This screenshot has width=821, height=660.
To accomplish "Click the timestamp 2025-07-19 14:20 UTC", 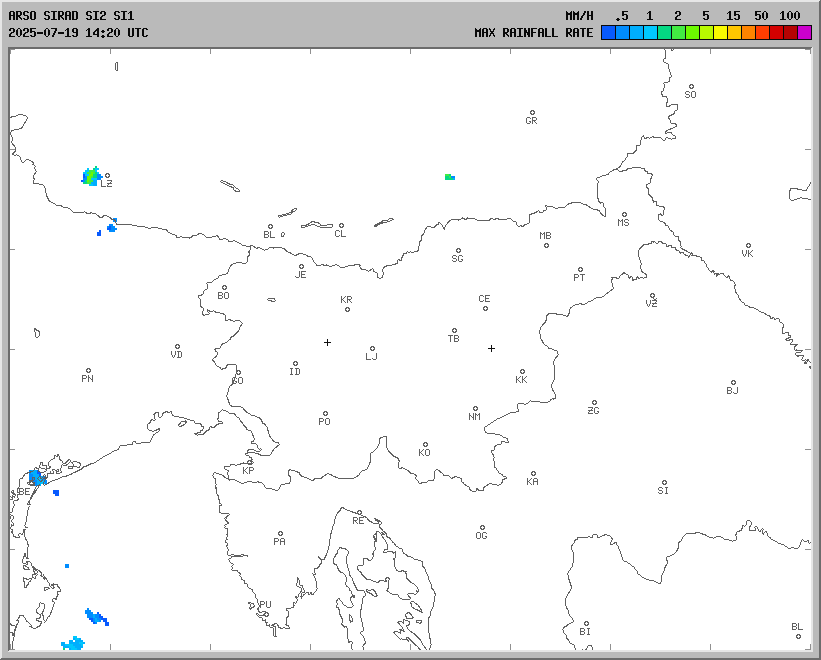I will click(x=78, y=32).
